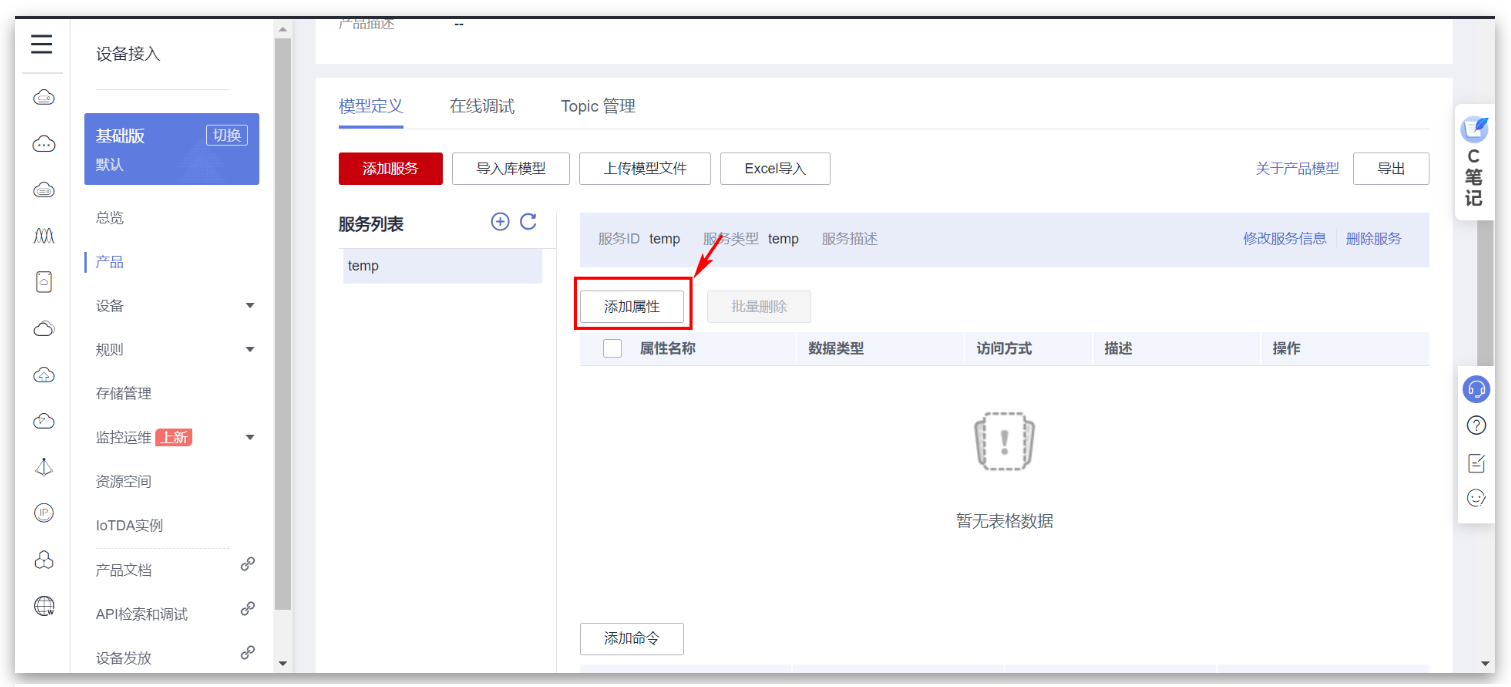The image size is (1511, 687).
Task: Click the 修改服务信息 link
Action: click(x=1285, y=239)
